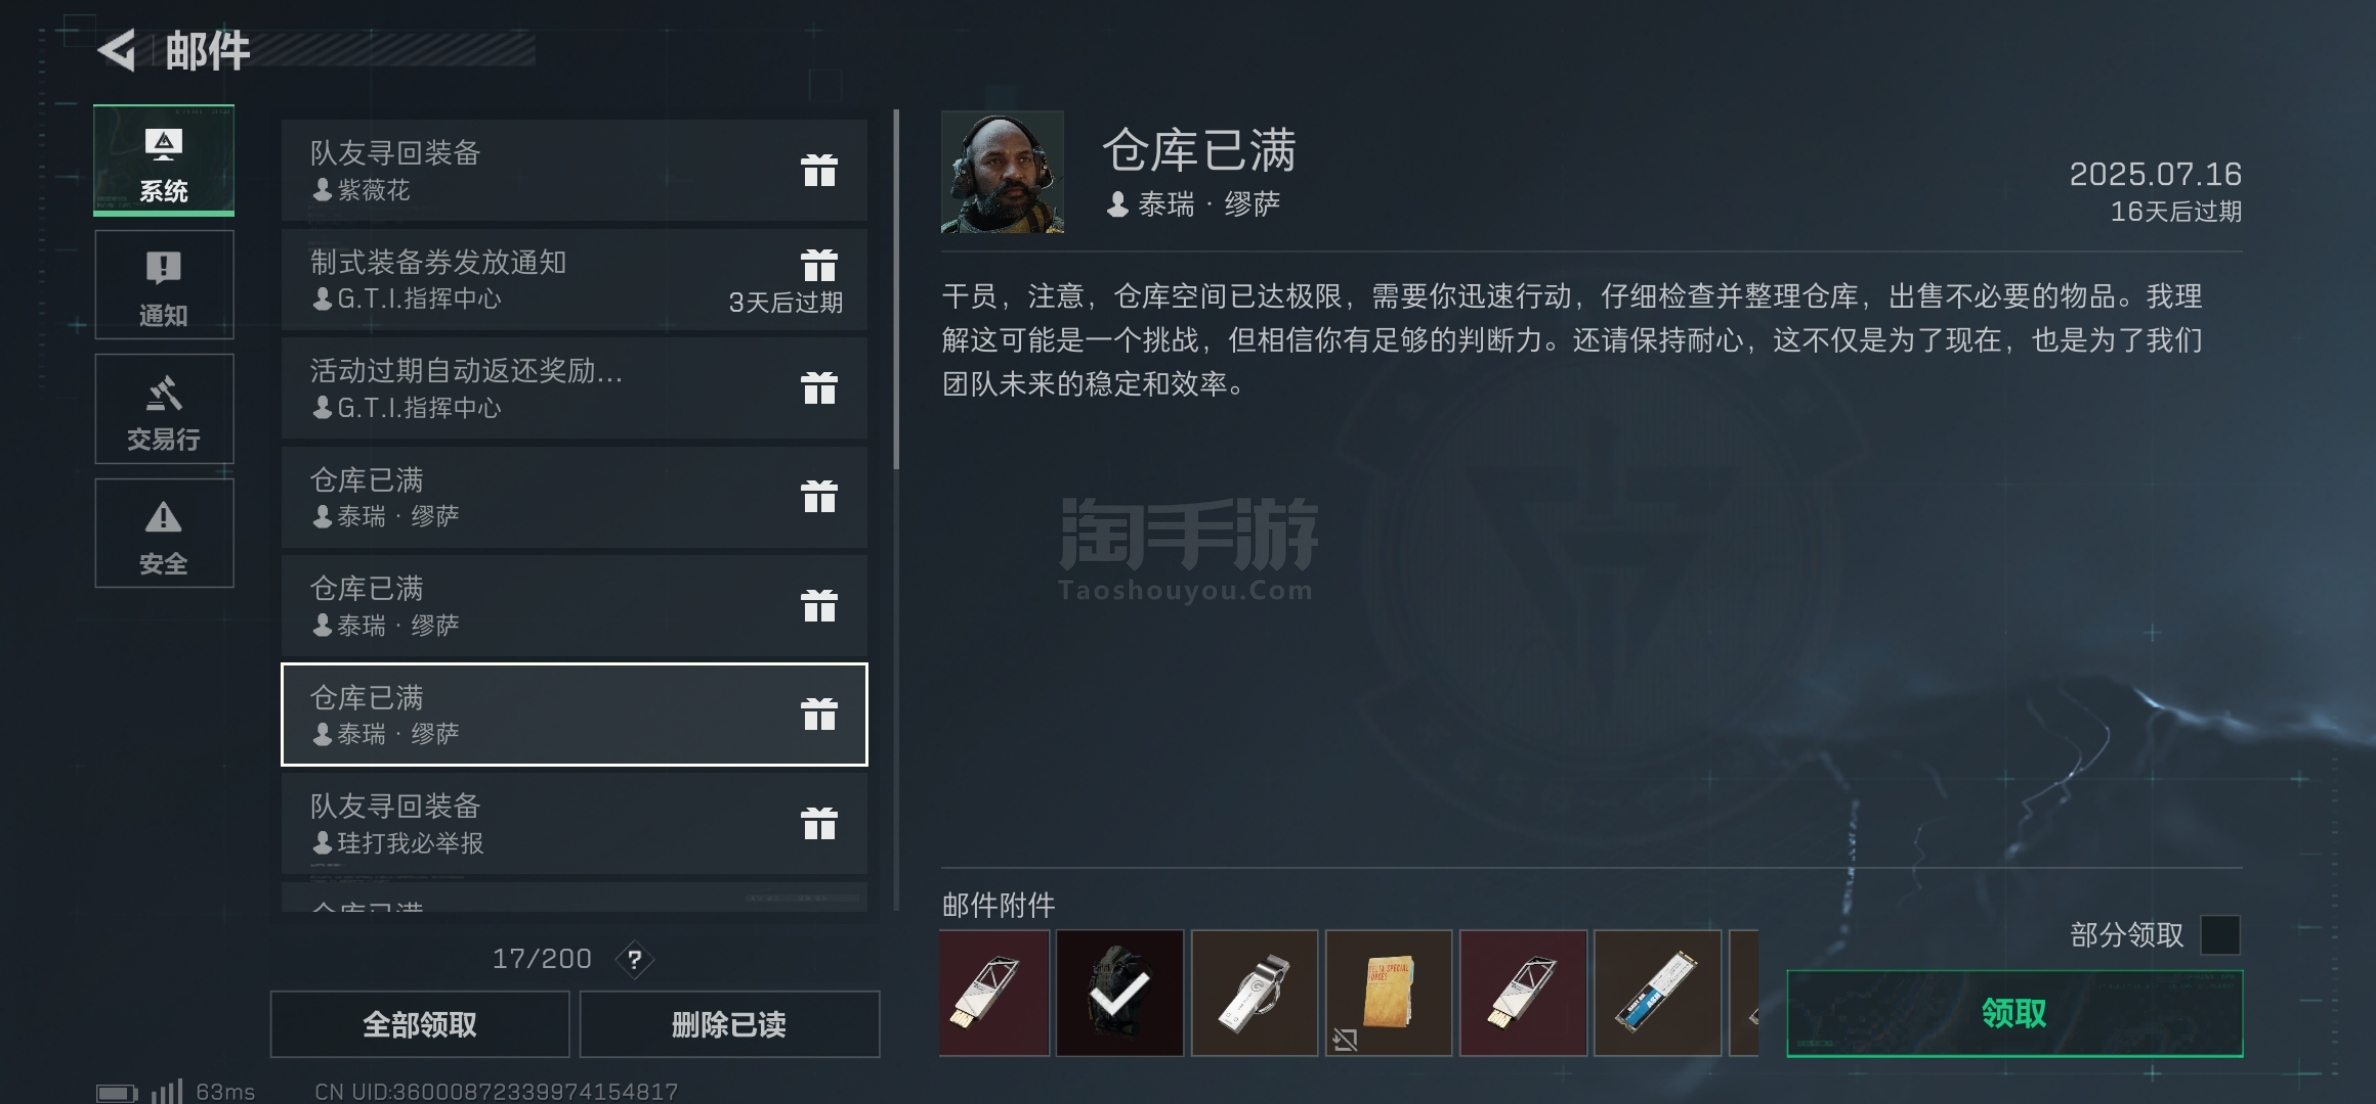Select the 安全 warning tab
Screen dimensions: 2376x1104
point(164,533)
